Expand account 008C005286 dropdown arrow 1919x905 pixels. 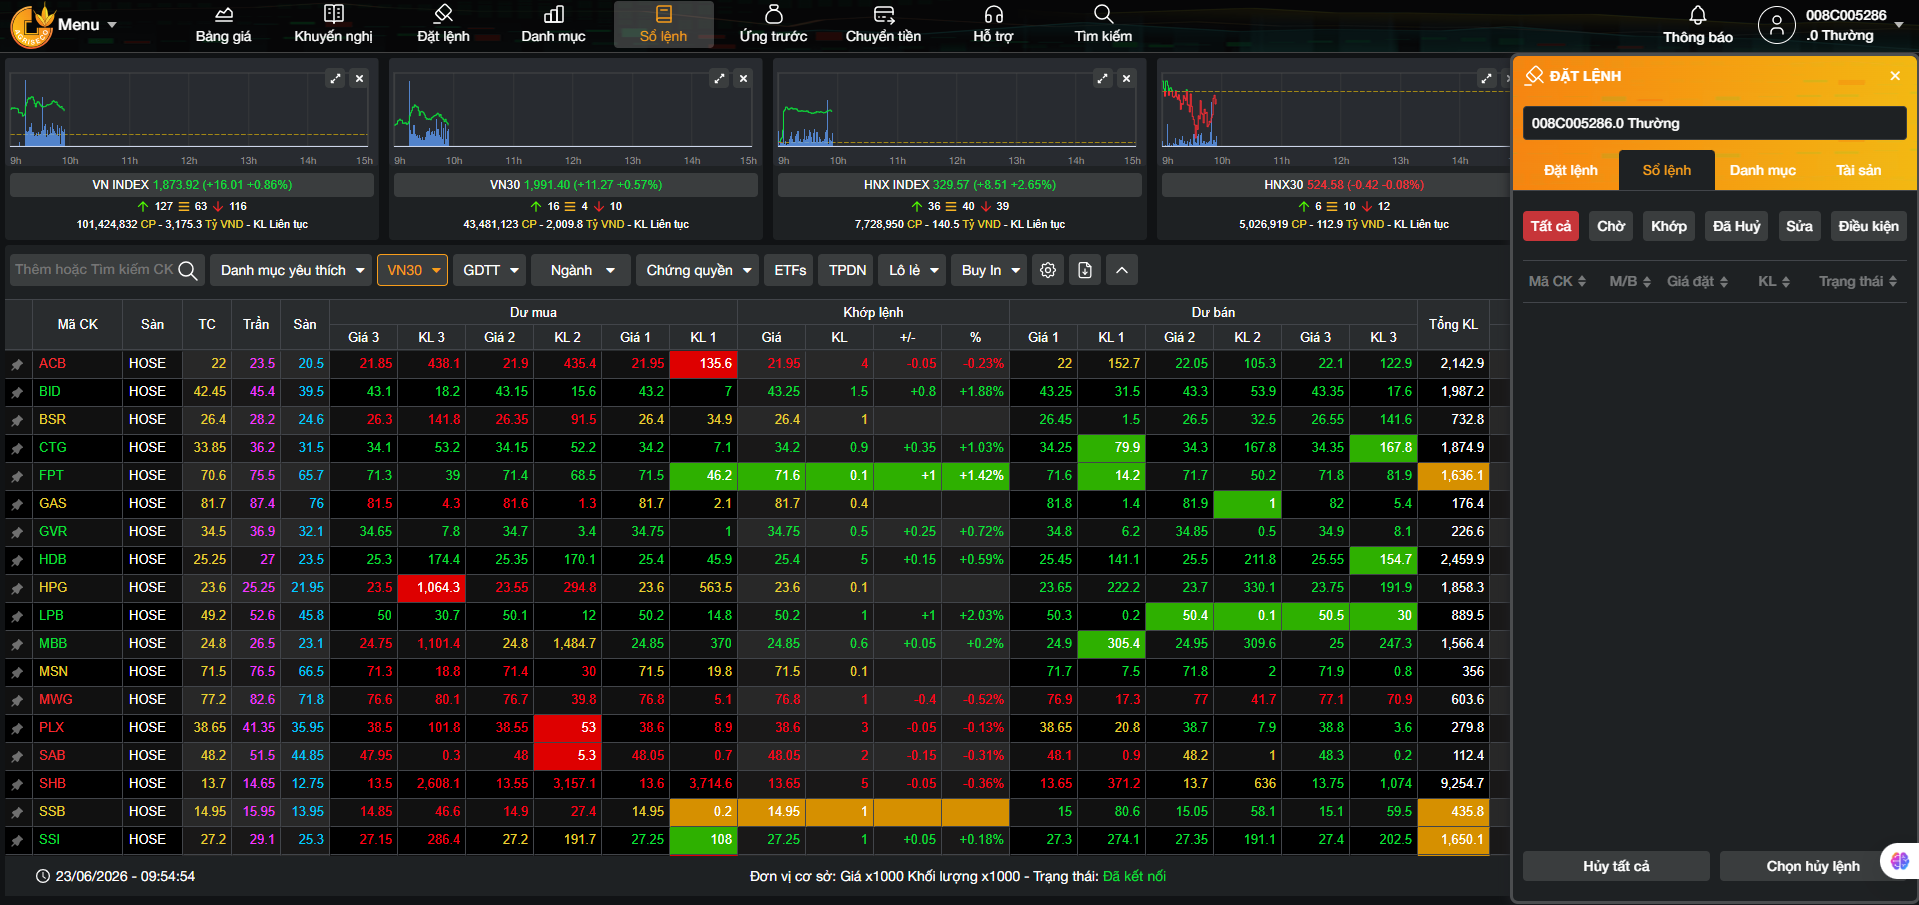pos(1899,25)
